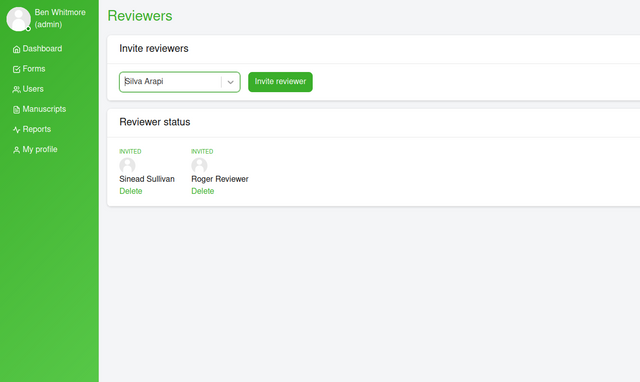Click Ben Whitmore's profile avatar
640x382 pixels.
(18, 19)
